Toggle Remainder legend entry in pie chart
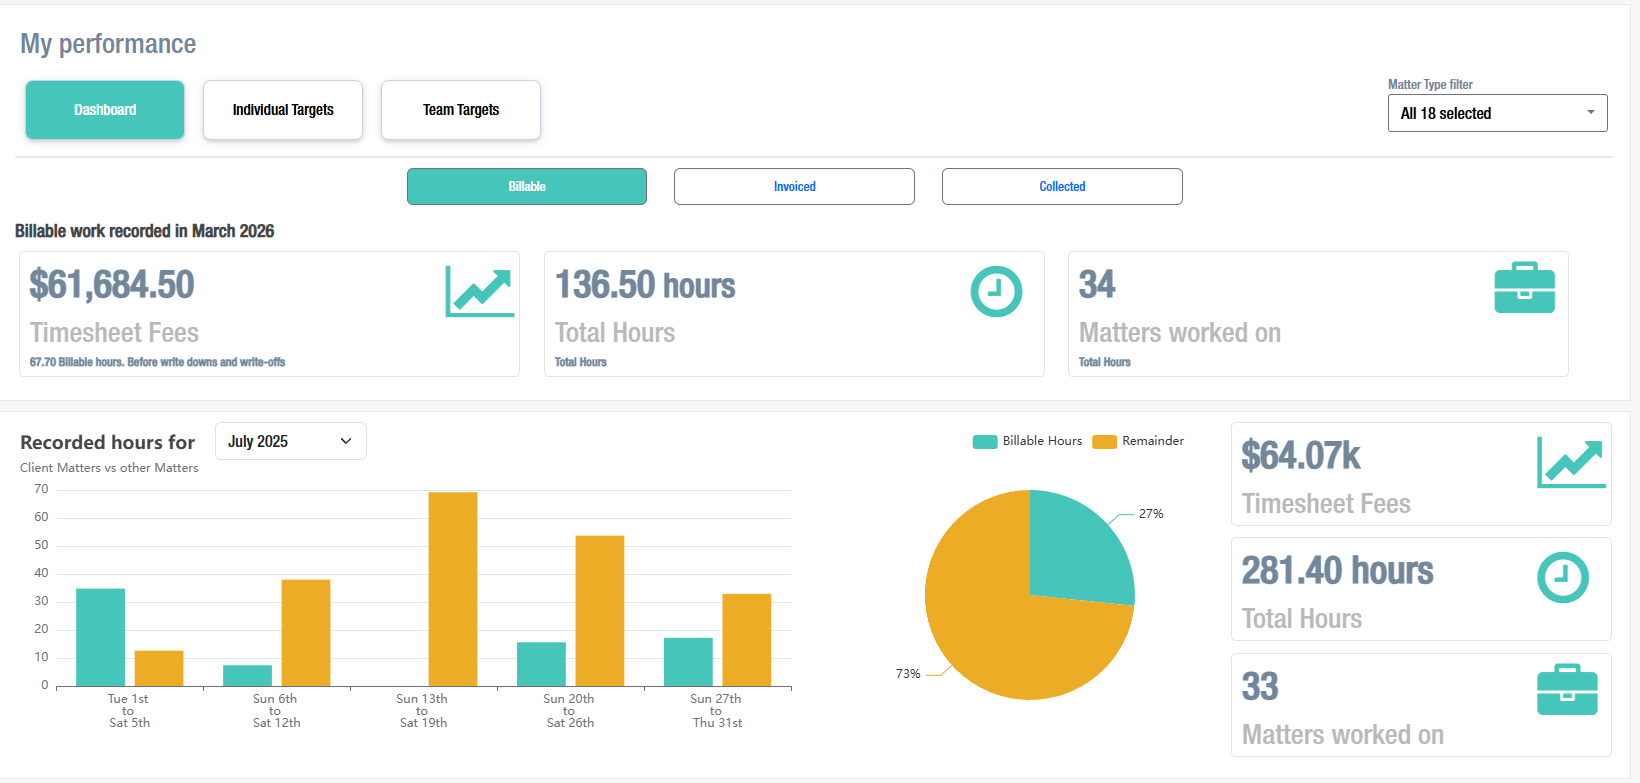Image resolution: width=1640 pixels, height=783 pixels. 1139,441
